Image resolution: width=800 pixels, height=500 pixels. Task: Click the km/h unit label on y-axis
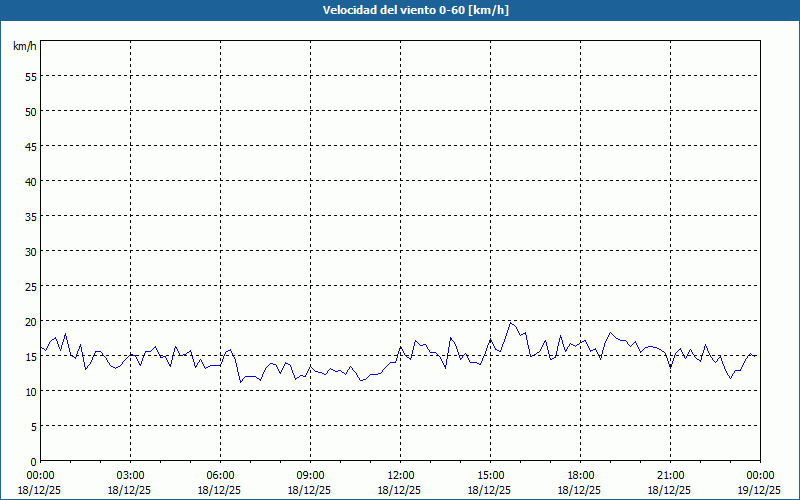(x=25, y=46)
